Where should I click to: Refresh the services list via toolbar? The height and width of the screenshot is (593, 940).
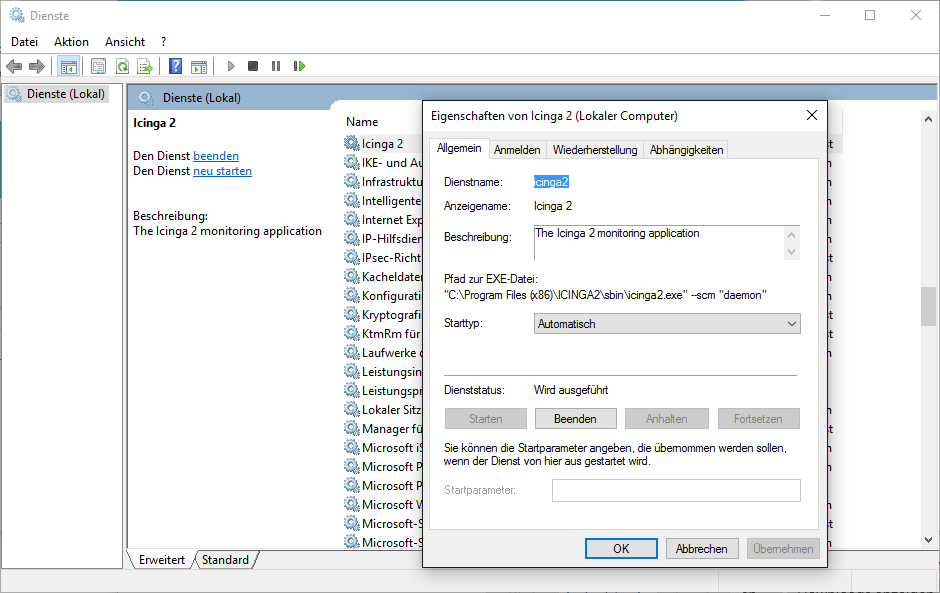coord(122,66)
